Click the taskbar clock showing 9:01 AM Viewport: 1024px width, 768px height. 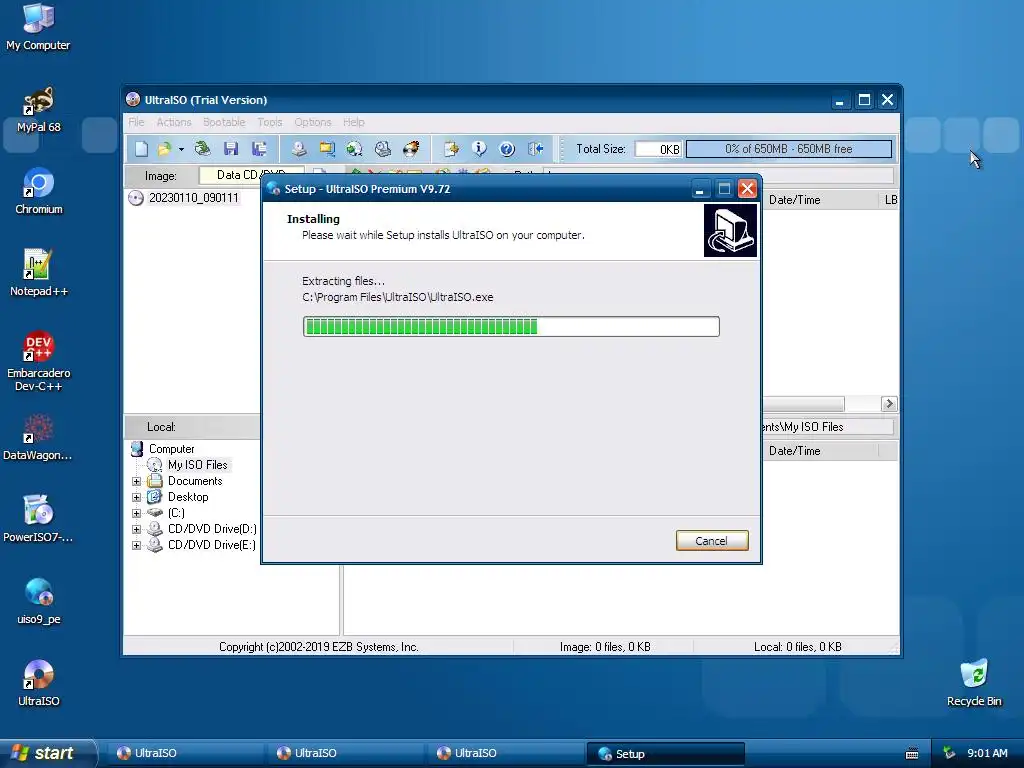(x=987, y=754)
